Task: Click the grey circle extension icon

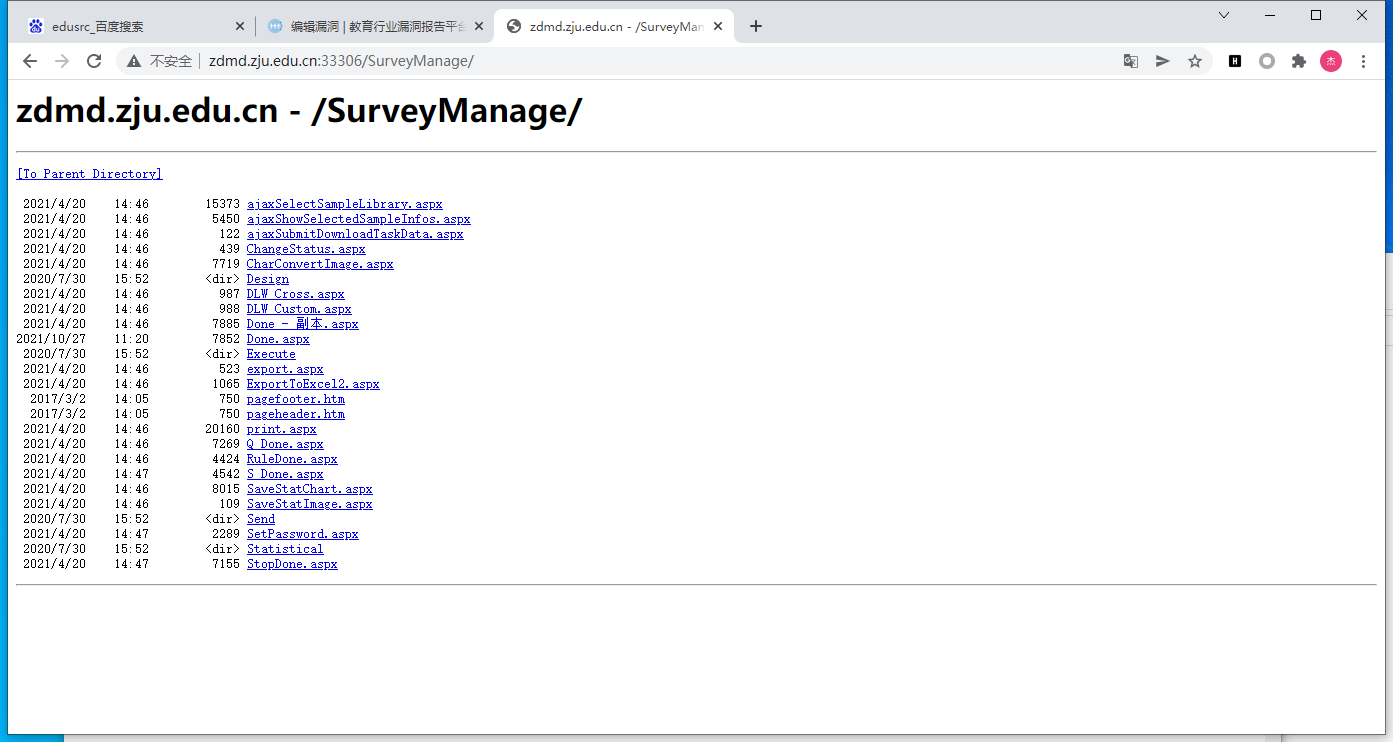Action: point(1267,61)
